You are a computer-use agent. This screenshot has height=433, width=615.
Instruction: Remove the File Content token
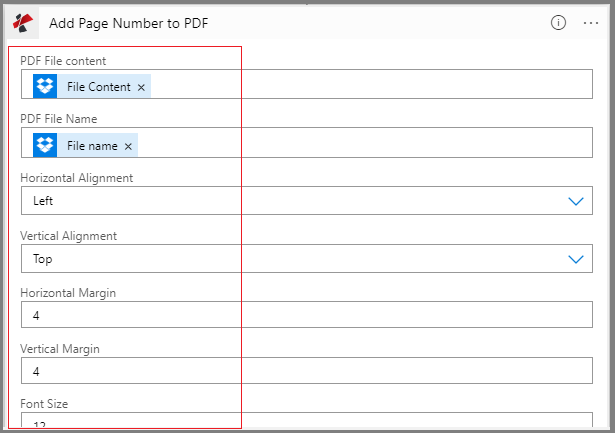[141, 88]
